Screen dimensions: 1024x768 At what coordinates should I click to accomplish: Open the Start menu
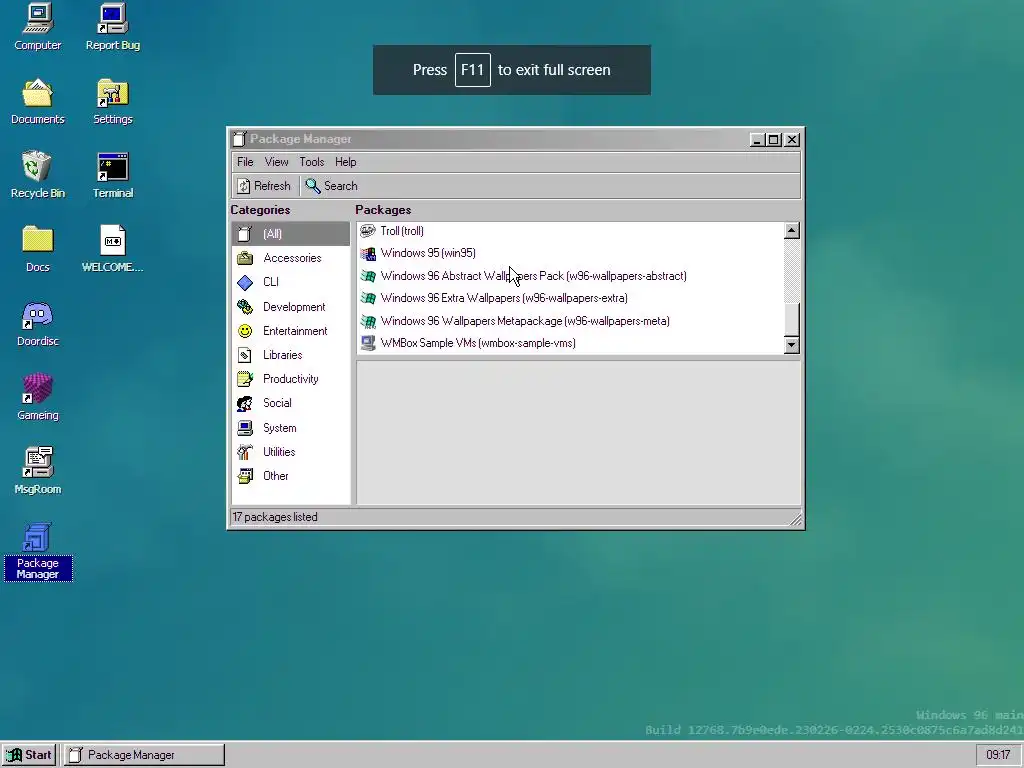(29, 755)
